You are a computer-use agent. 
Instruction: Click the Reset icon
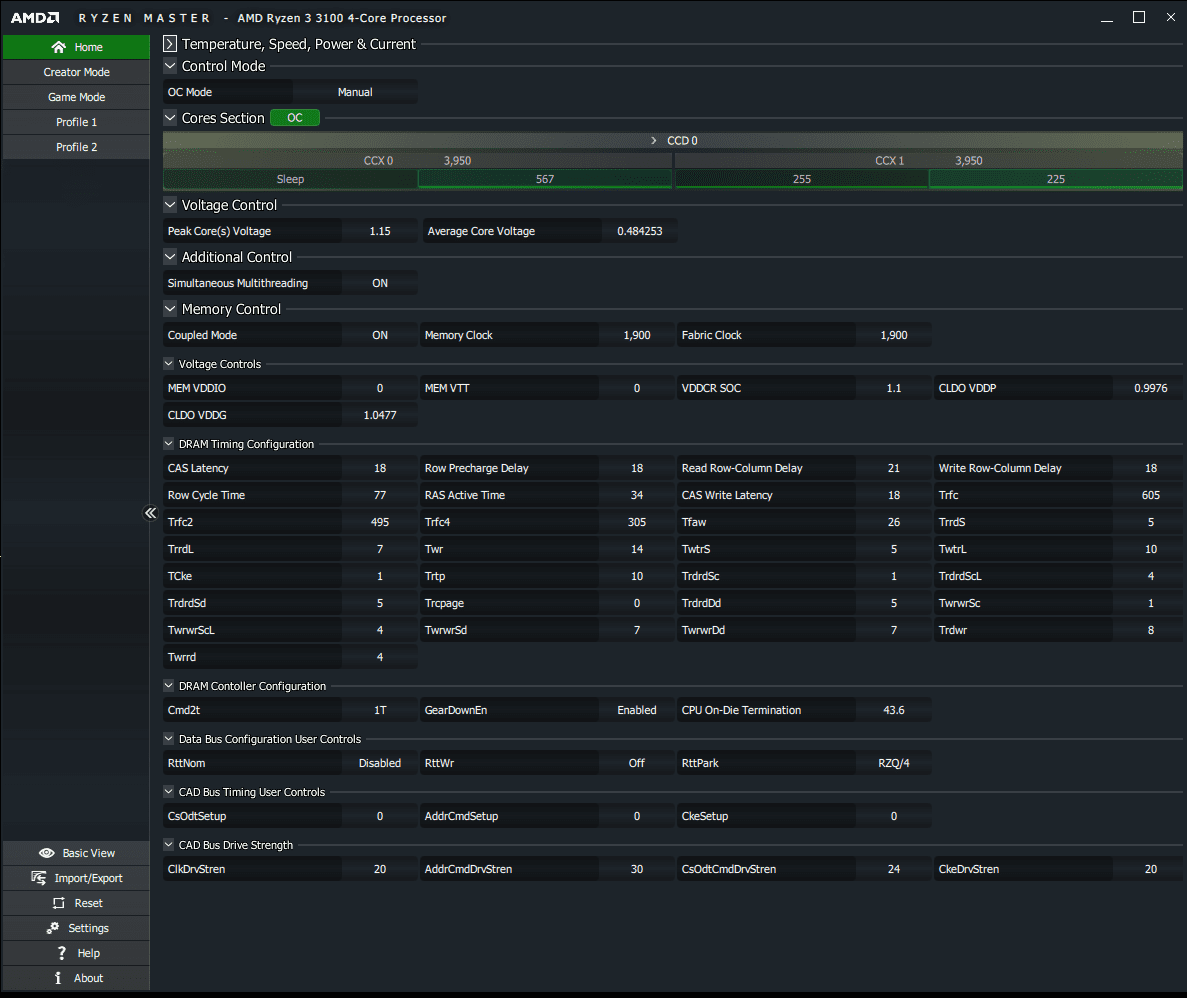tap(58, 903)
